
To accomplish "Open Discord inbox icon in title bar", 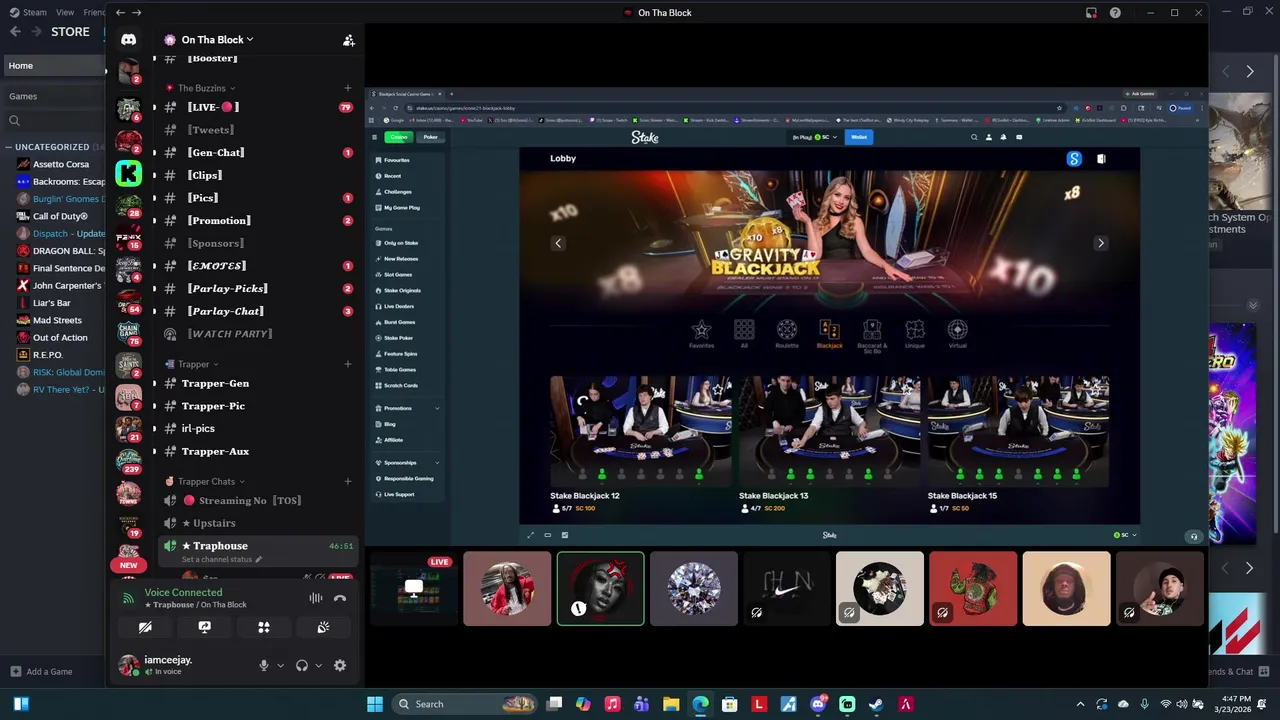I will point(1091,13).
